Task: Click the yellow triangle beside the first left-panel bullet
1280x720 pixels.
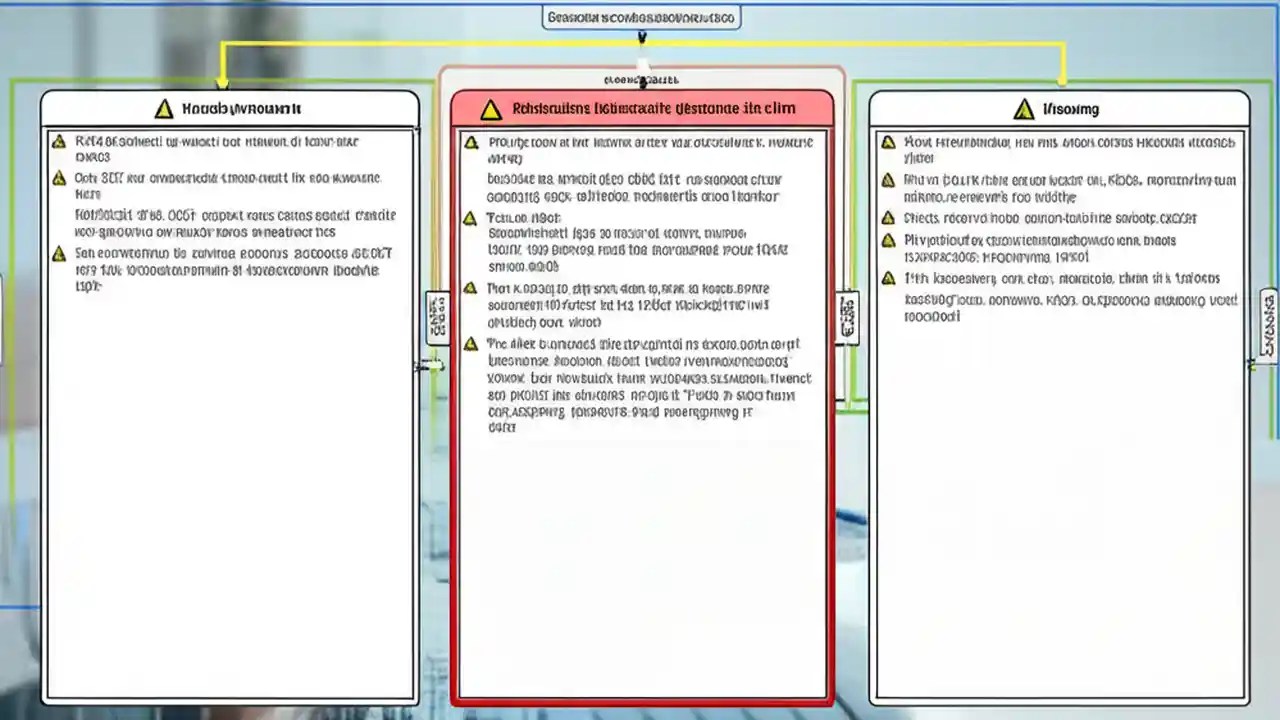Action: [x=58, y=141]
